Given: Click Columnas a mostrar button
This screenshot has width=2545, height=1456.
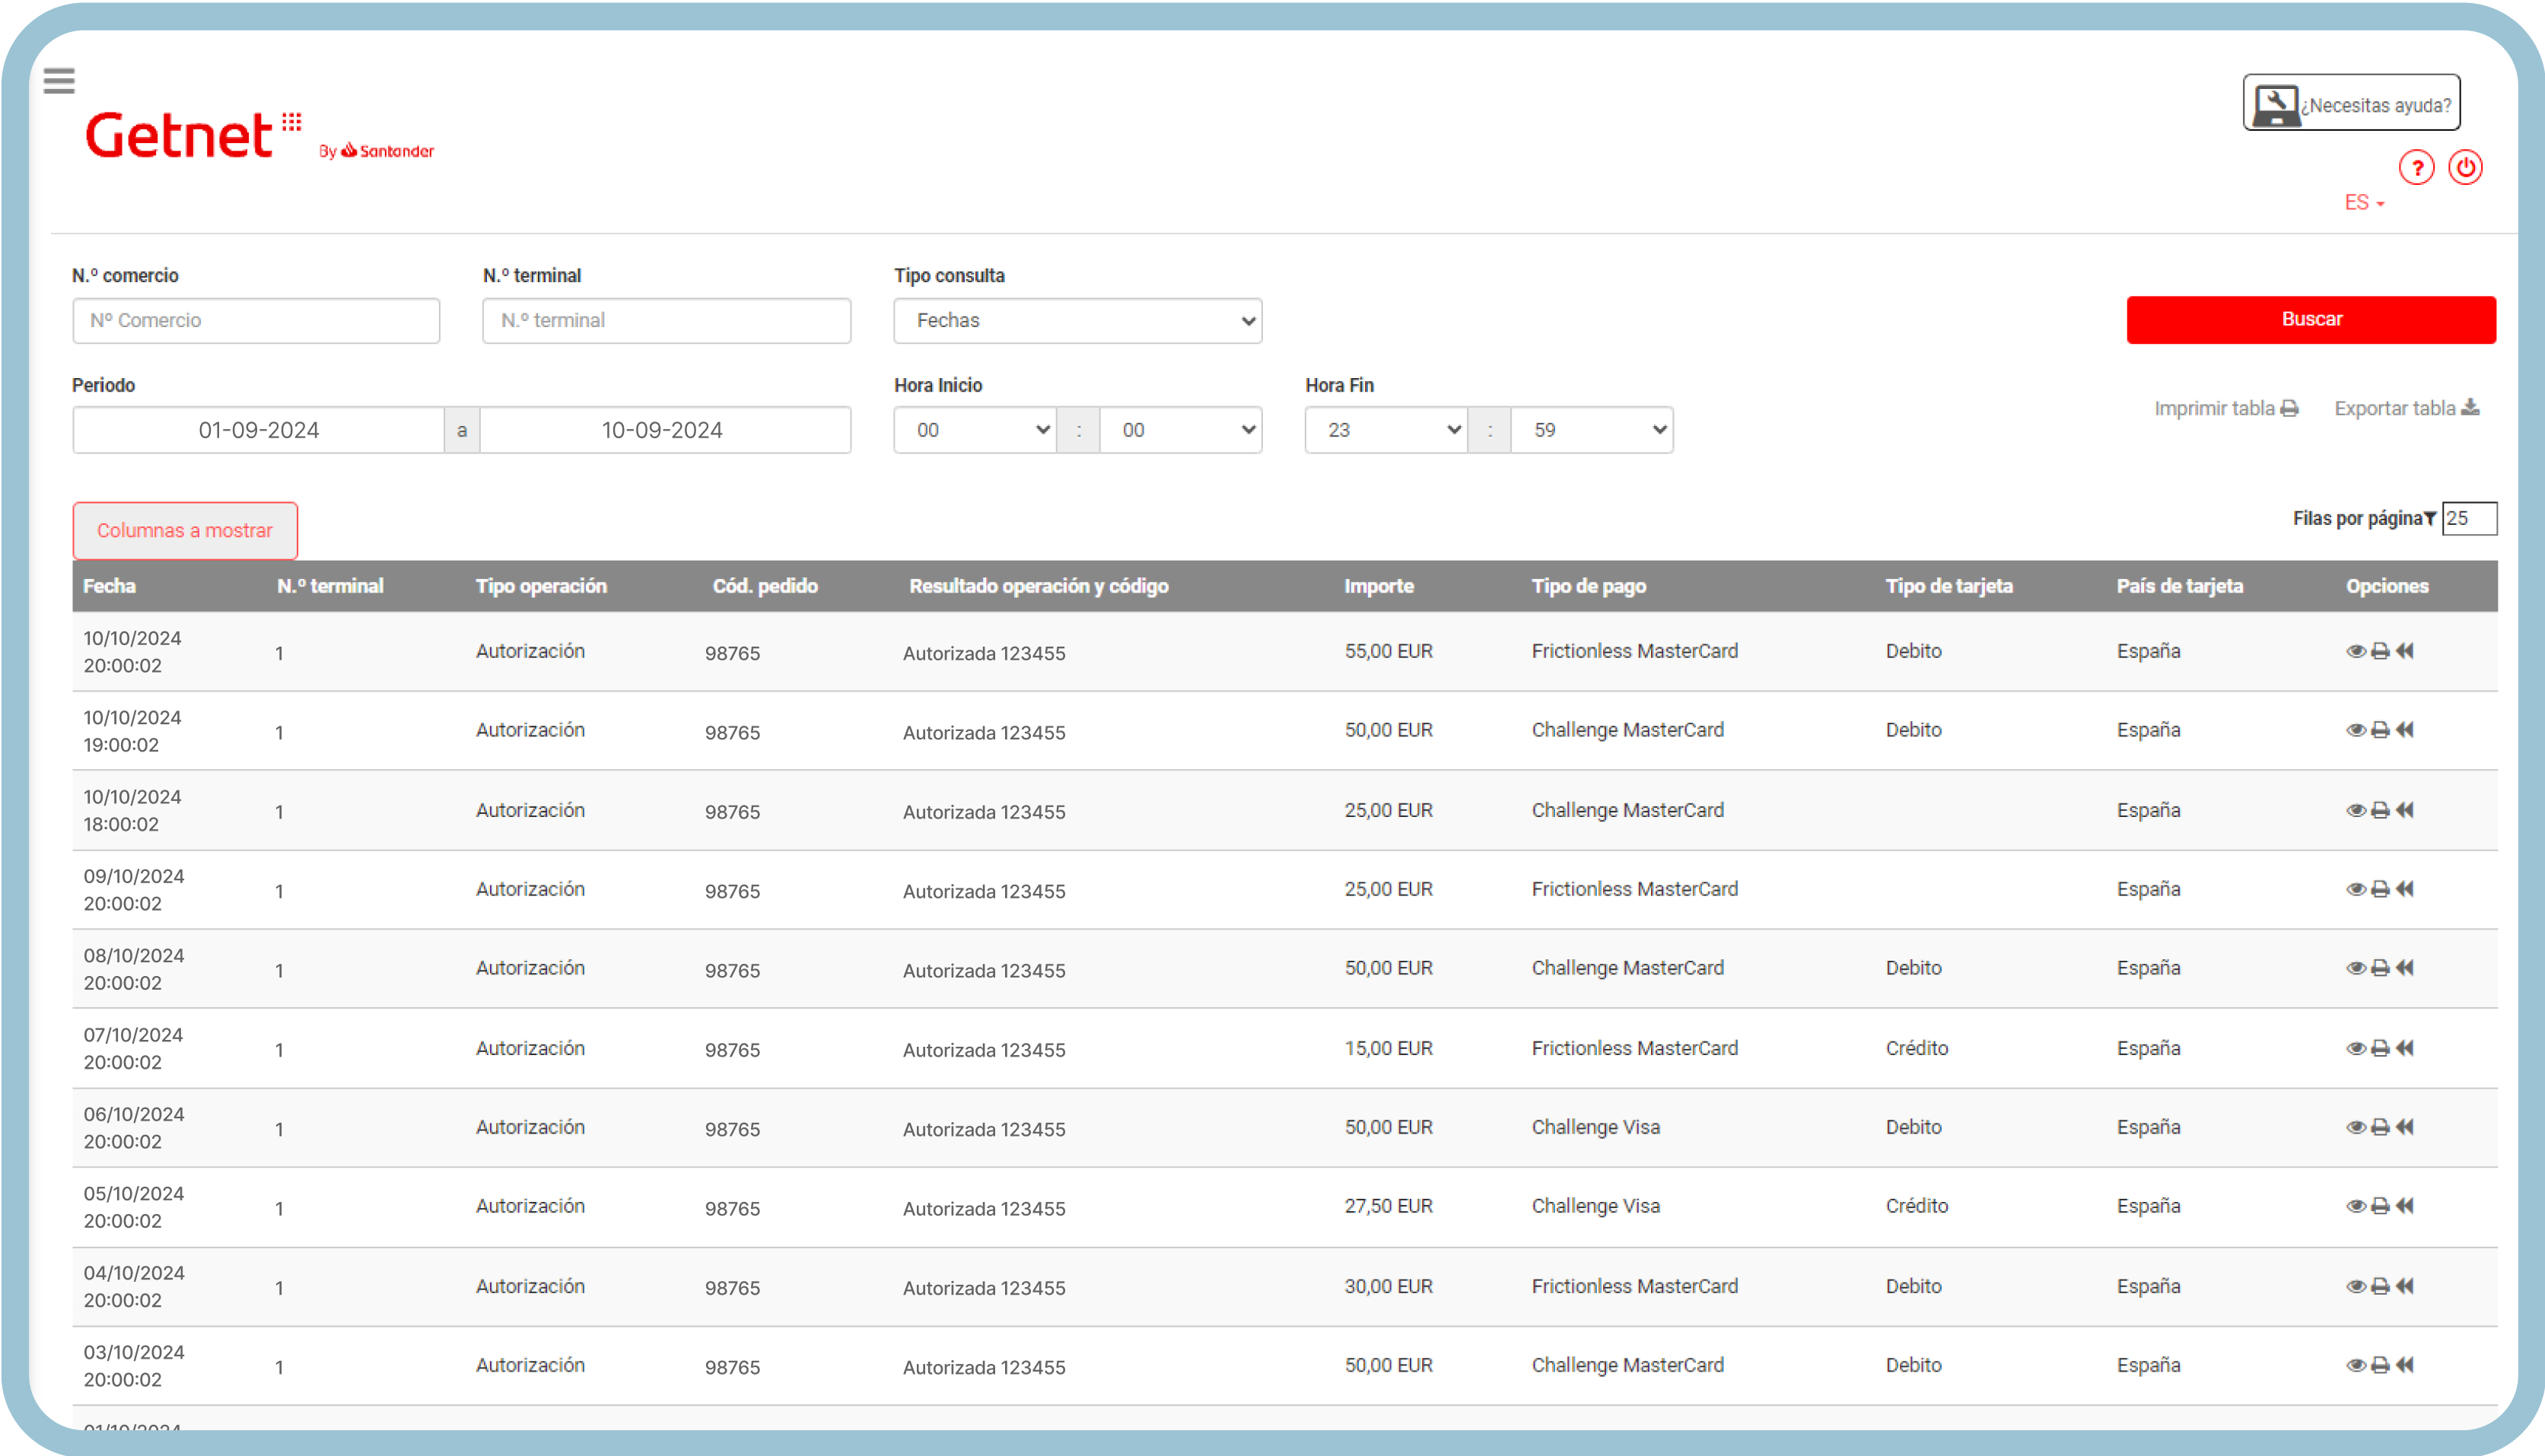Looking at the screenshot, I should click(185, 530).
